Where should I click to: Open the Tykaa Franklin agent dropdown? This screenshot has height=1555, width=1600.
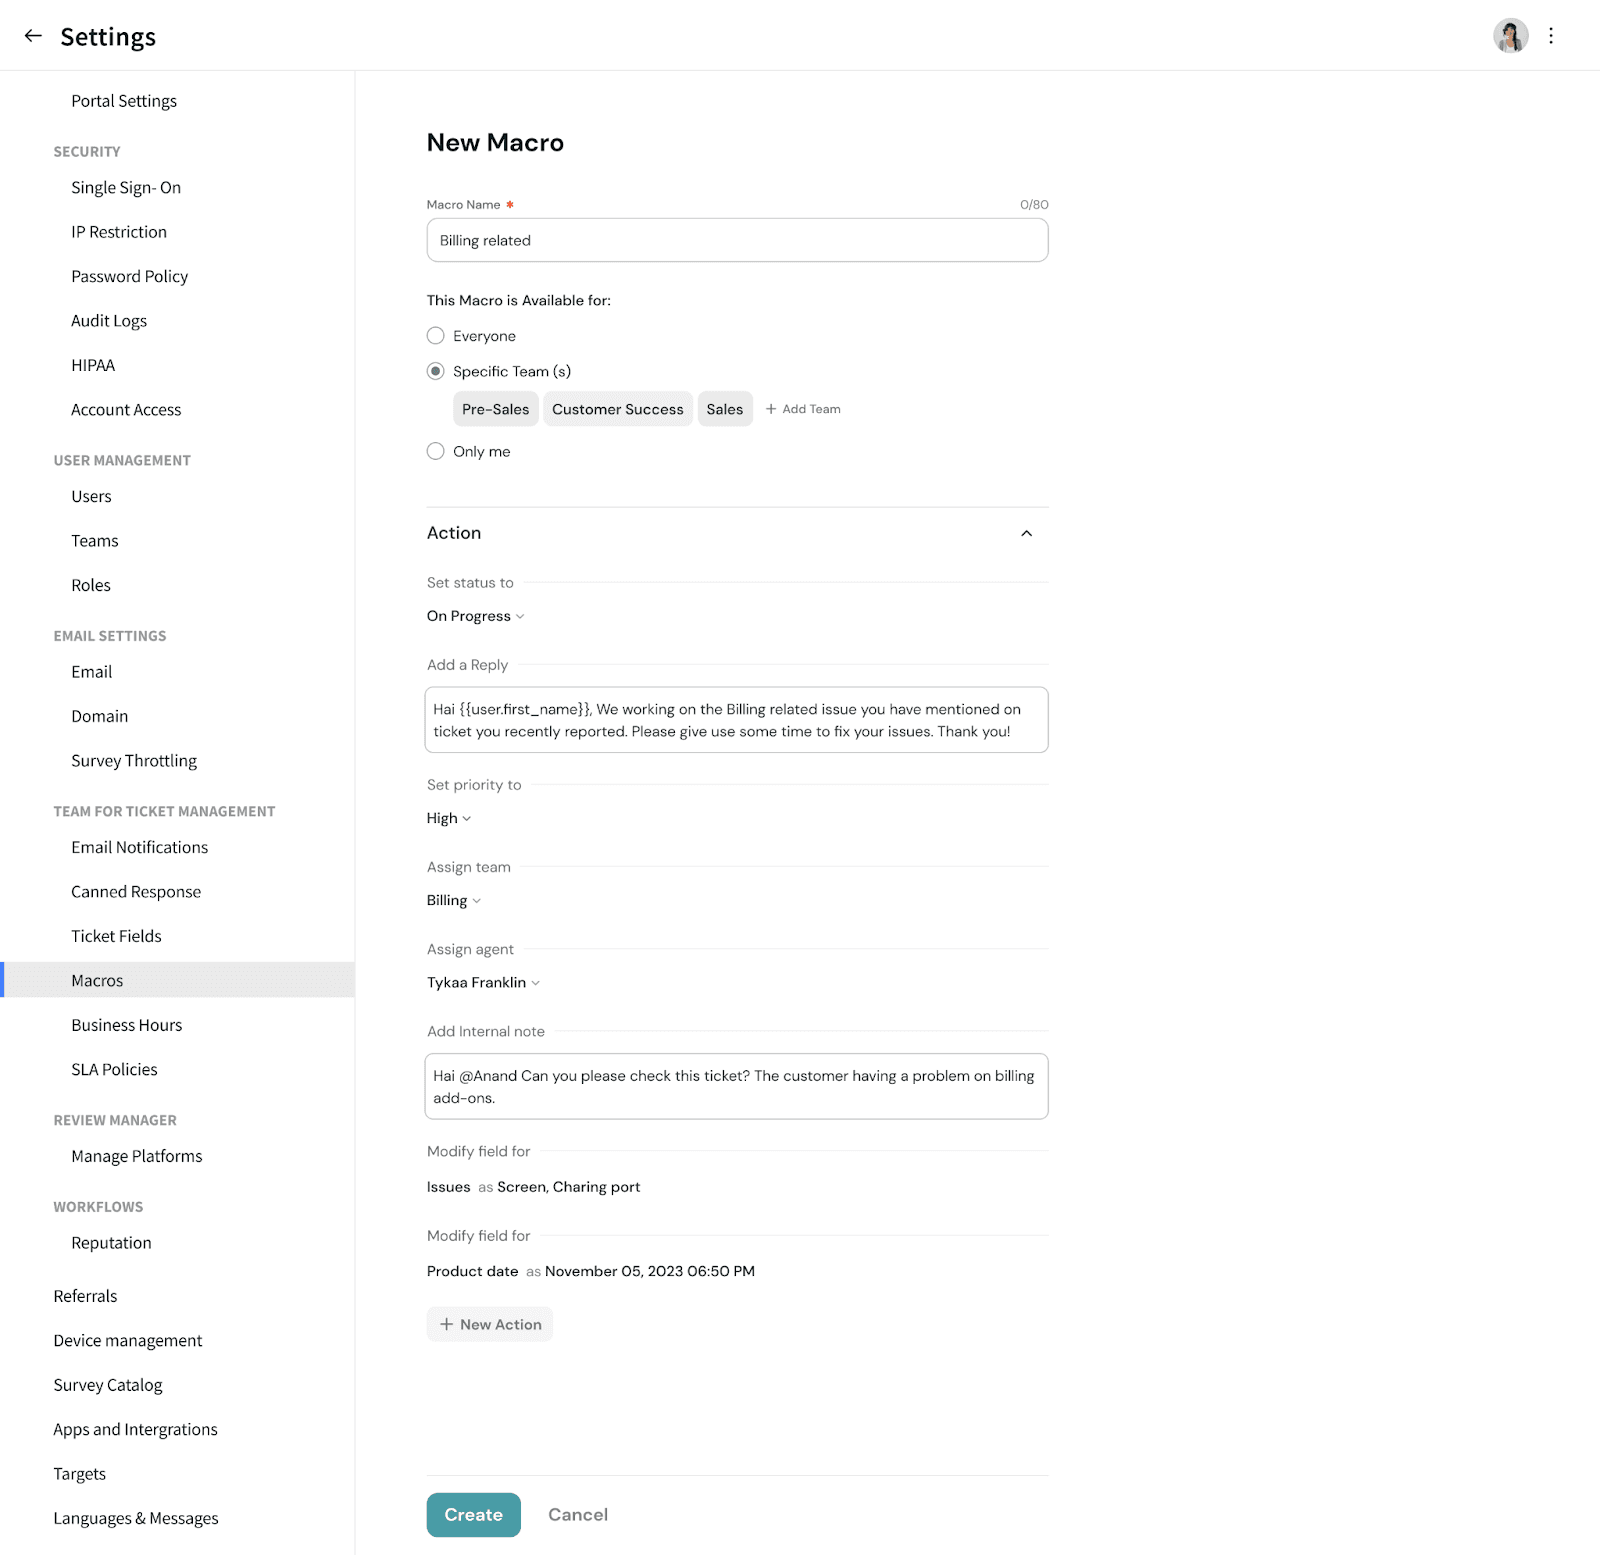pyautogui.click(x=483, y=982)
